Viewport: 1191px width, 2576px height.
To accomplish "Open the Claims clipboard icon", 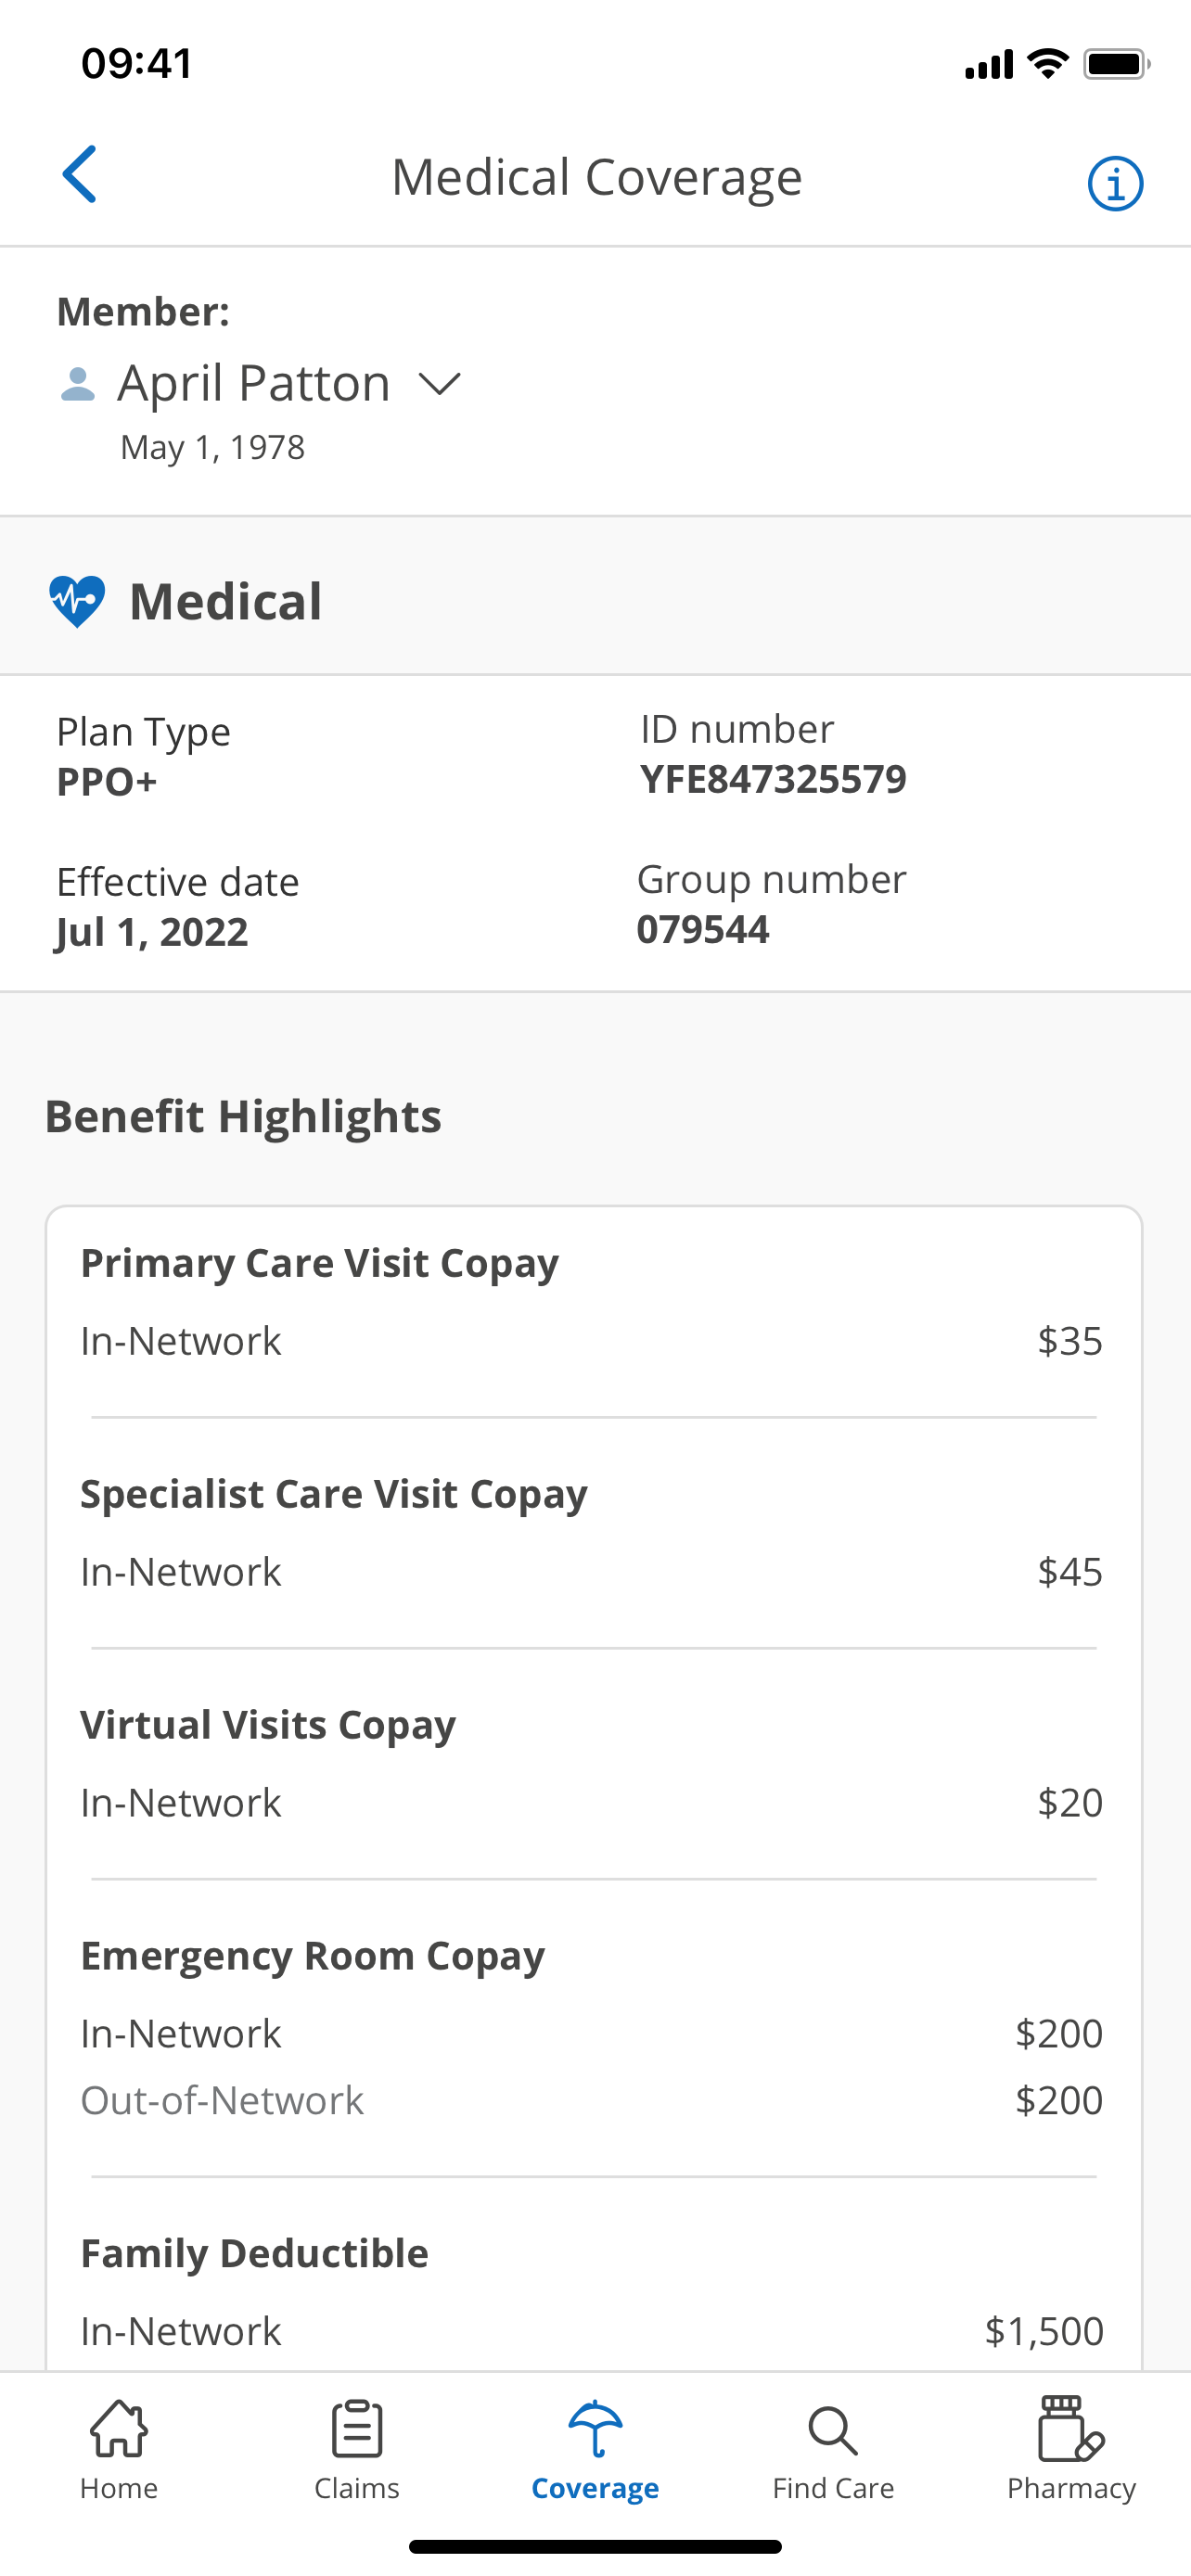I will pyautogui.click(x=357, y=2430).
